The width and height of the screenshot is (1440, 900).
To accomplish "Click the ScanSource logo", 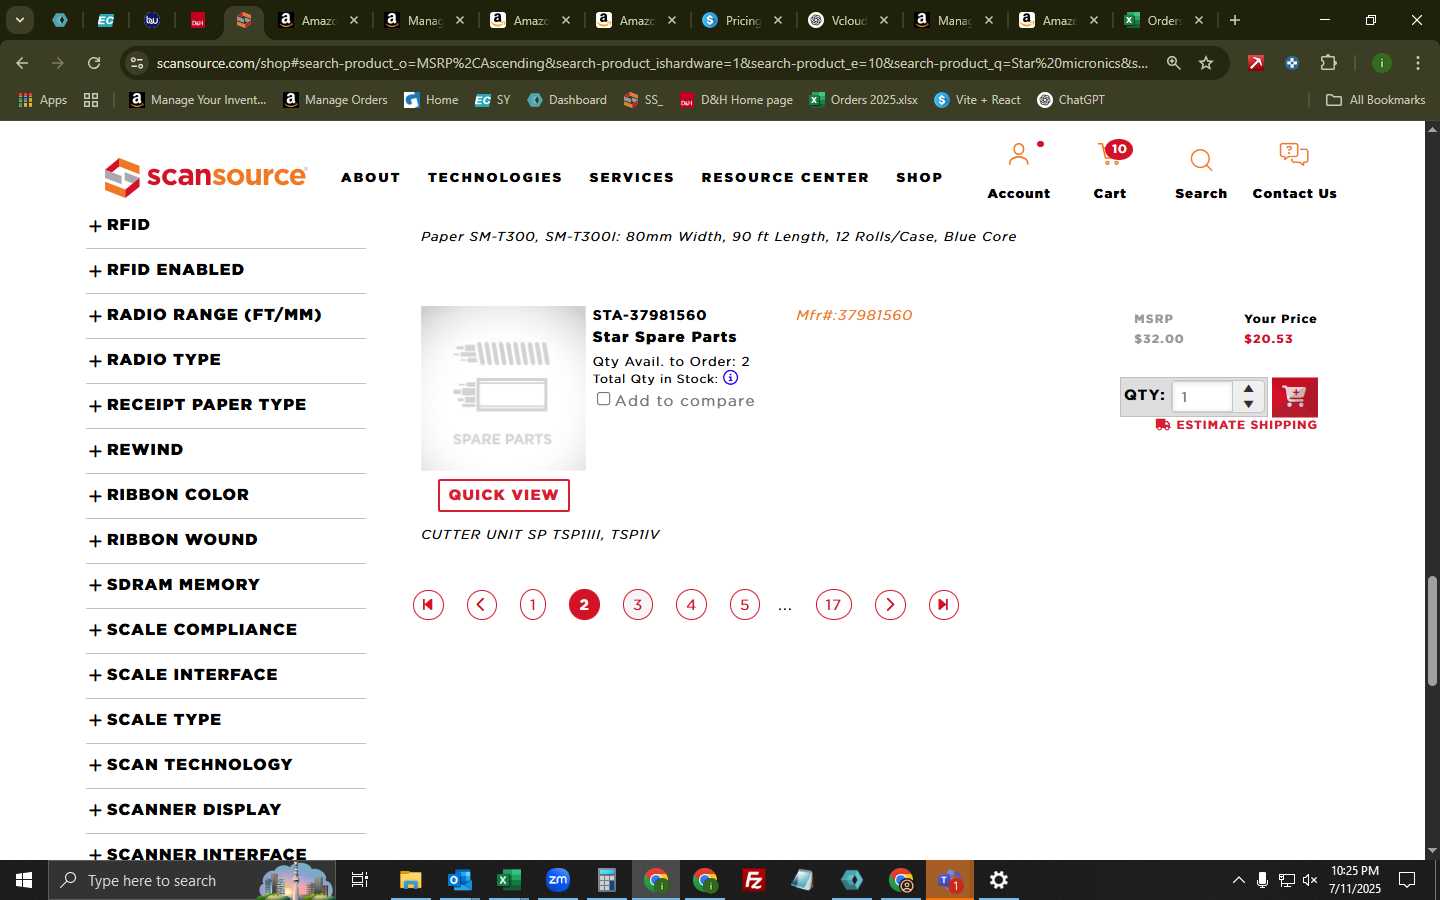I will tap(205, 177).
